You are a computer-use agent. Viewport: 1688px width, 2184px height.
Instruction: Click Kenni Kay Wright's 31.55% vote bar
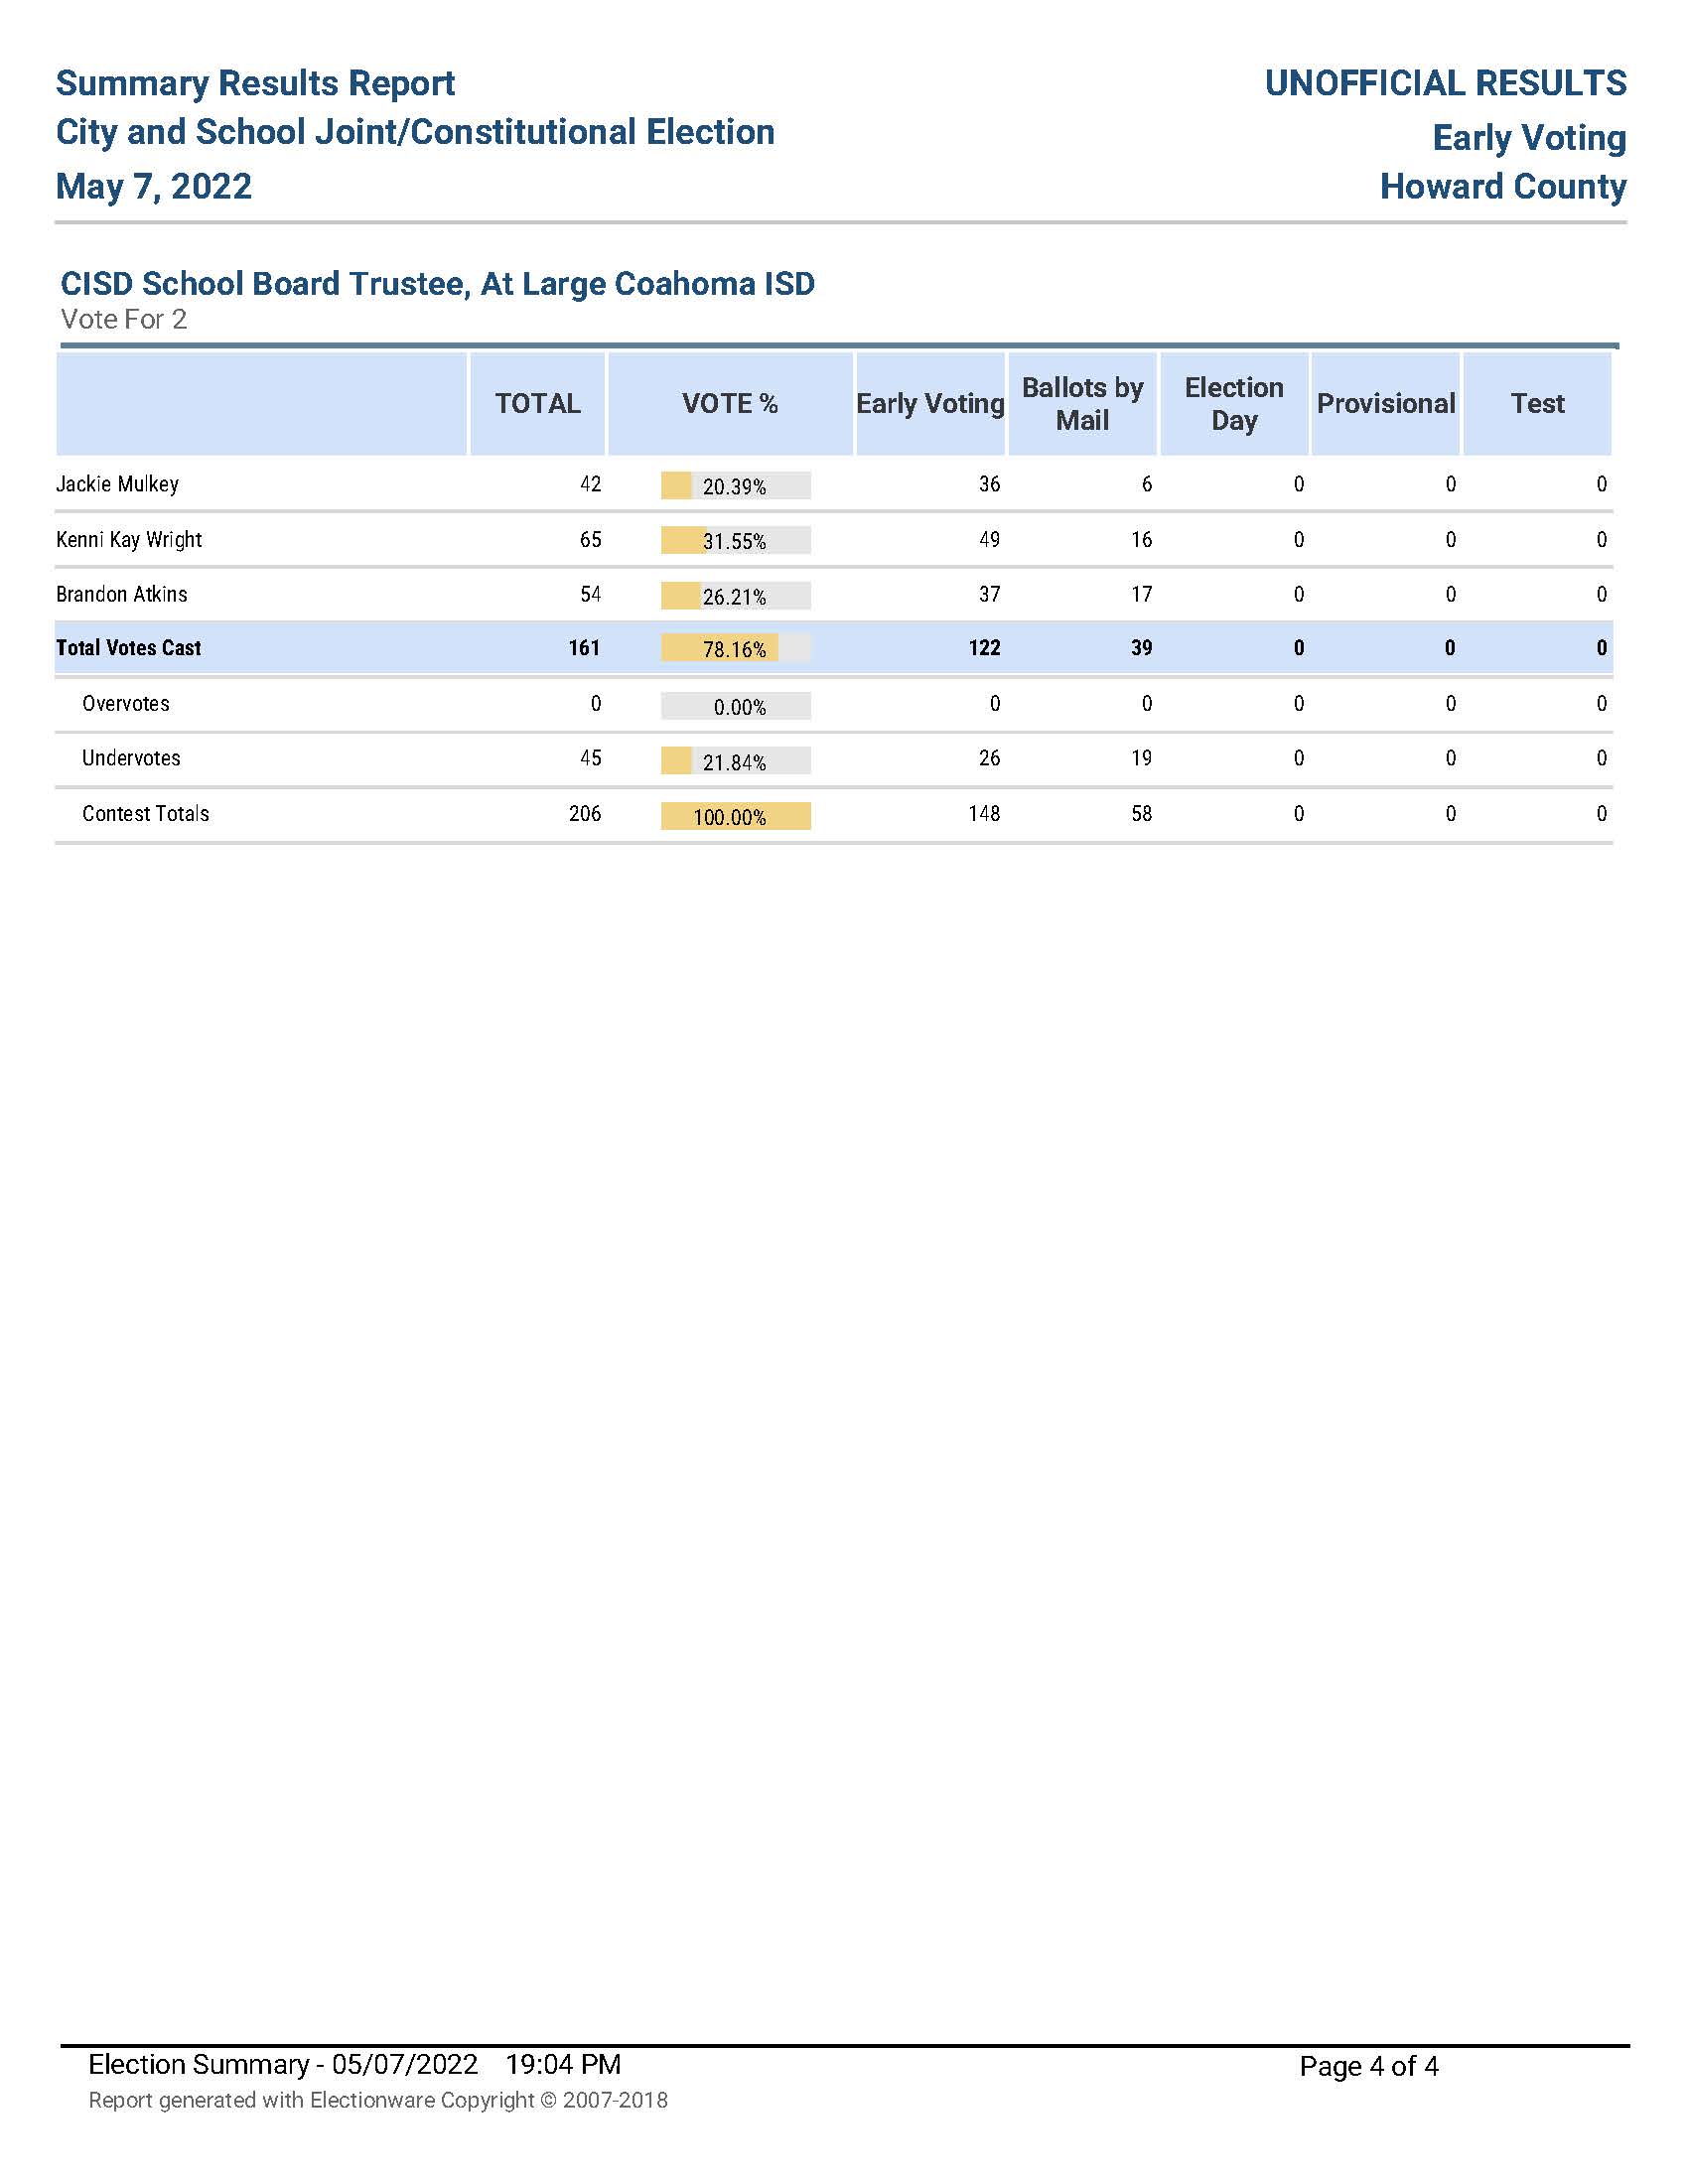pos(735,541)
